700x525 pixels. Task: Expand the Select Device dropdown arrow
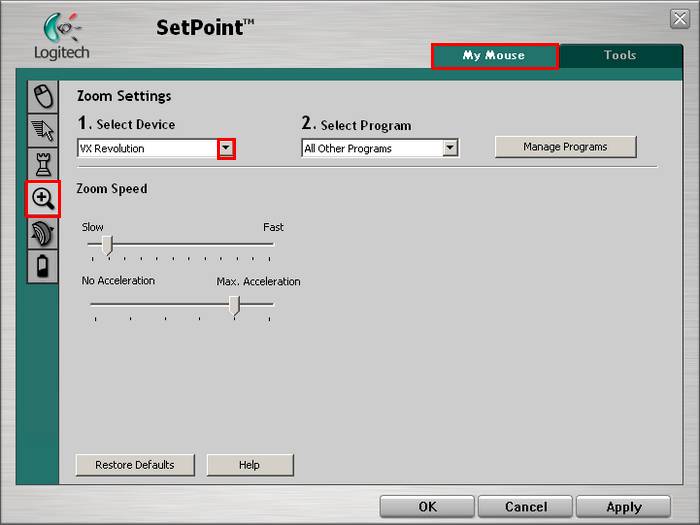pyautogui.click(x=226, y=148)
